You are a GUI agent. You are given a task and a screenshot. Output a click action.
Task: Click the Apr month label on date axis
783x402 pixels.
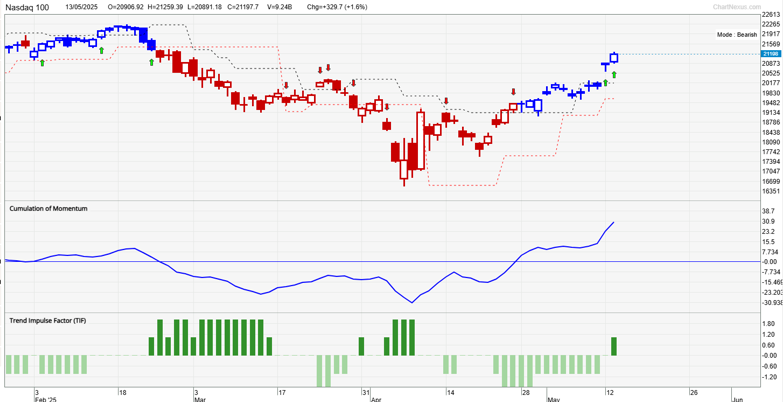[x=376, y=399]
